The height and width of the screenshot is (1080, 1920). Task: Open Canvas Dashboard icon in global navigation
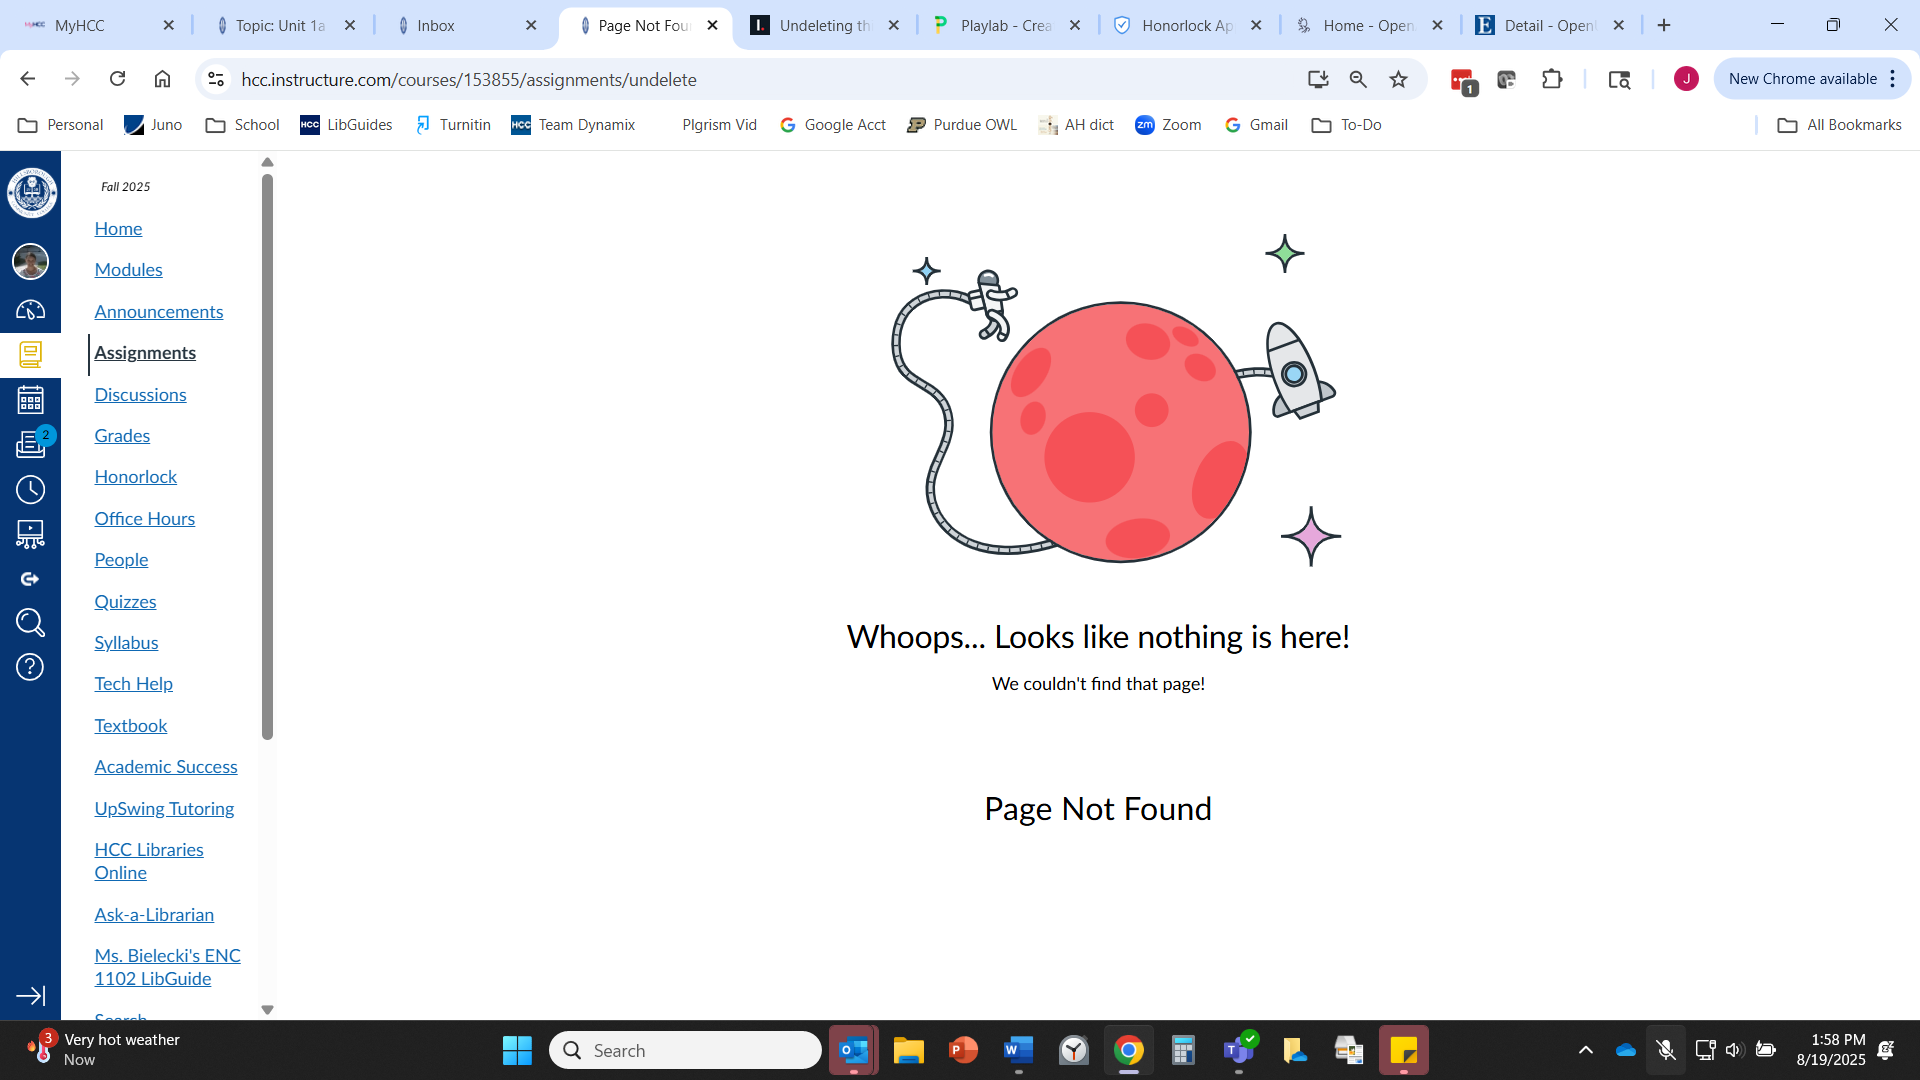tap(30, 310)
